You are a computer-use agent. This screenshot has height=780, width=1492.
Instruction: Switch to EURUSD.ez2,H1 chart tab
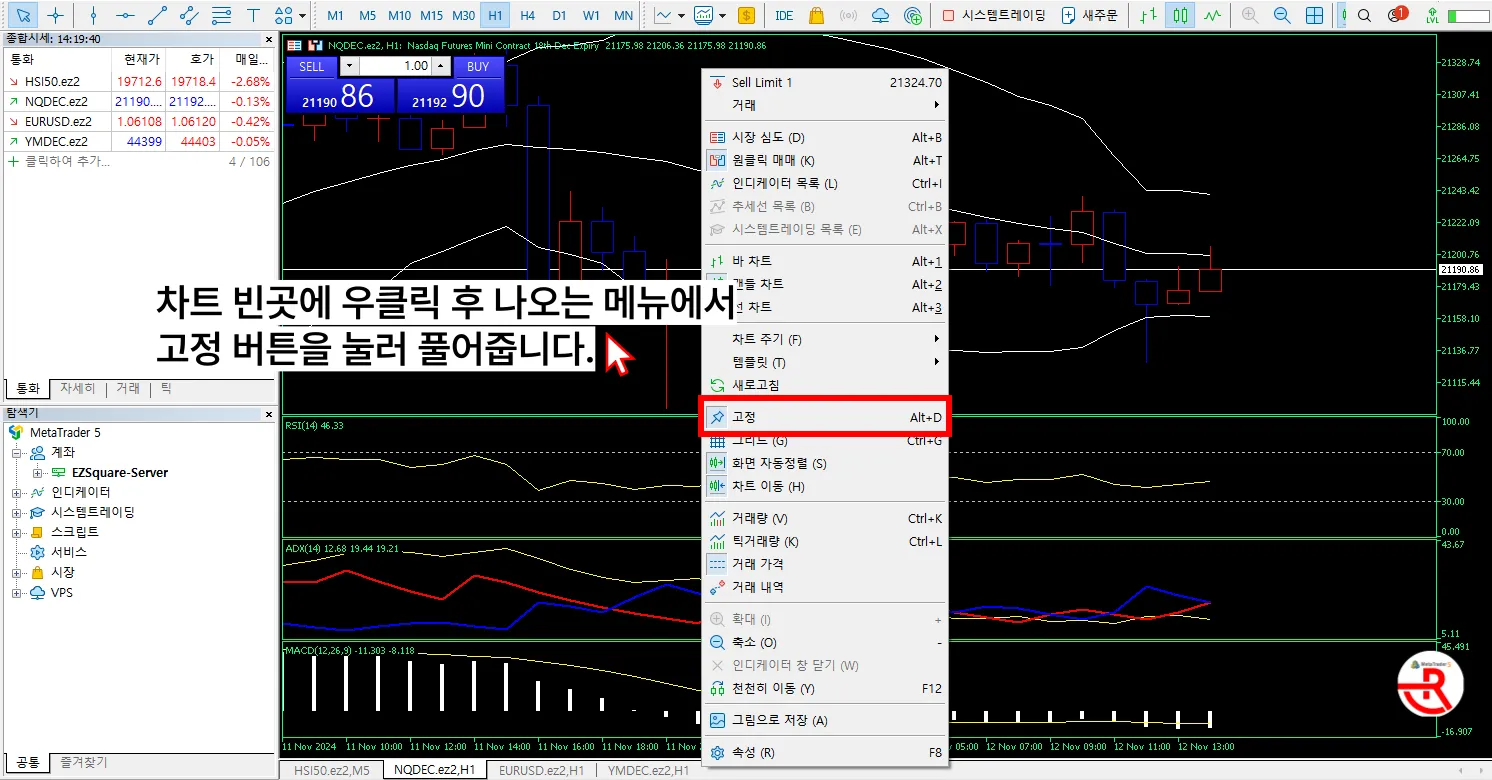(541, 771)
